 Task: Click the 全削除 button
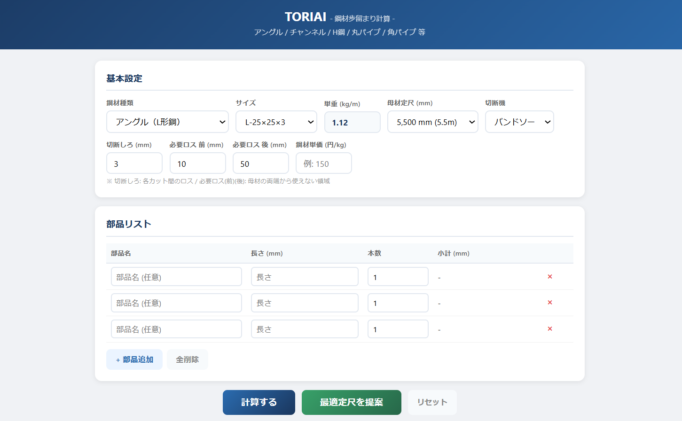[187, 359]
